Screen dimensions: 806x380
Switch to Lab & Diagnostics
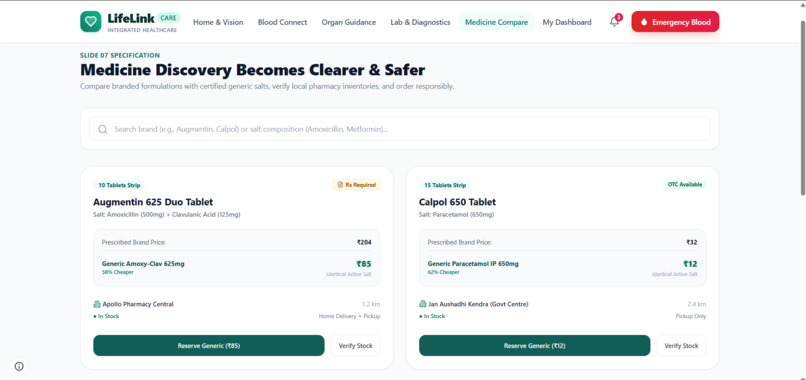tap(420, 22)
